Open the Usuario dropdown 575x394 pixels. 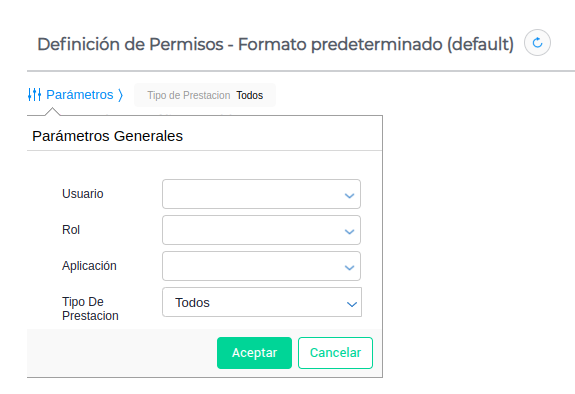[x=261, y=194]
